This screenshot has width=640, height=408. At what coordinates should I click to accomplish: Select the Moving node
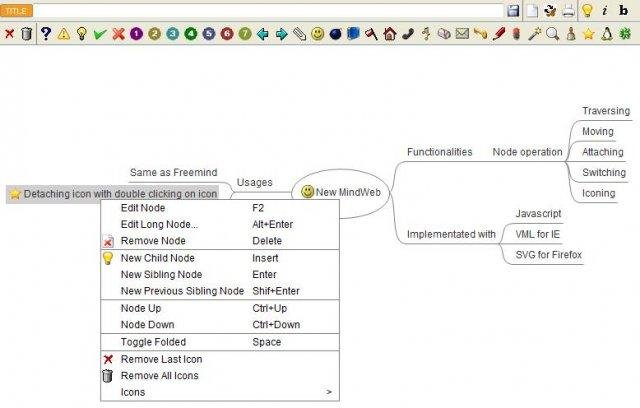click(598, 131)
